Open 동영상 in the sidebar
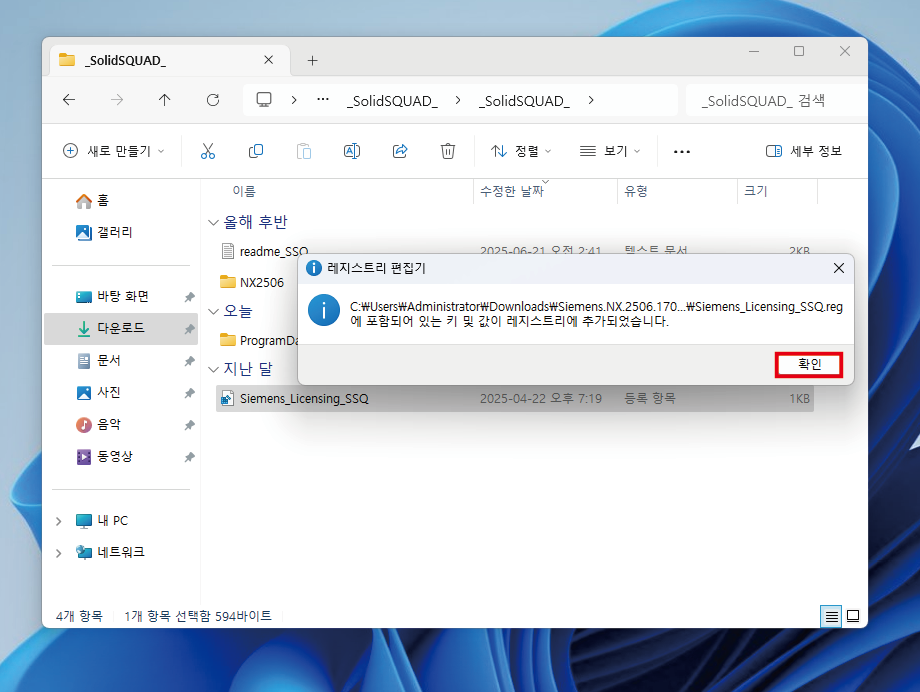This screenshot has height=692, width=920. [104, 456]
